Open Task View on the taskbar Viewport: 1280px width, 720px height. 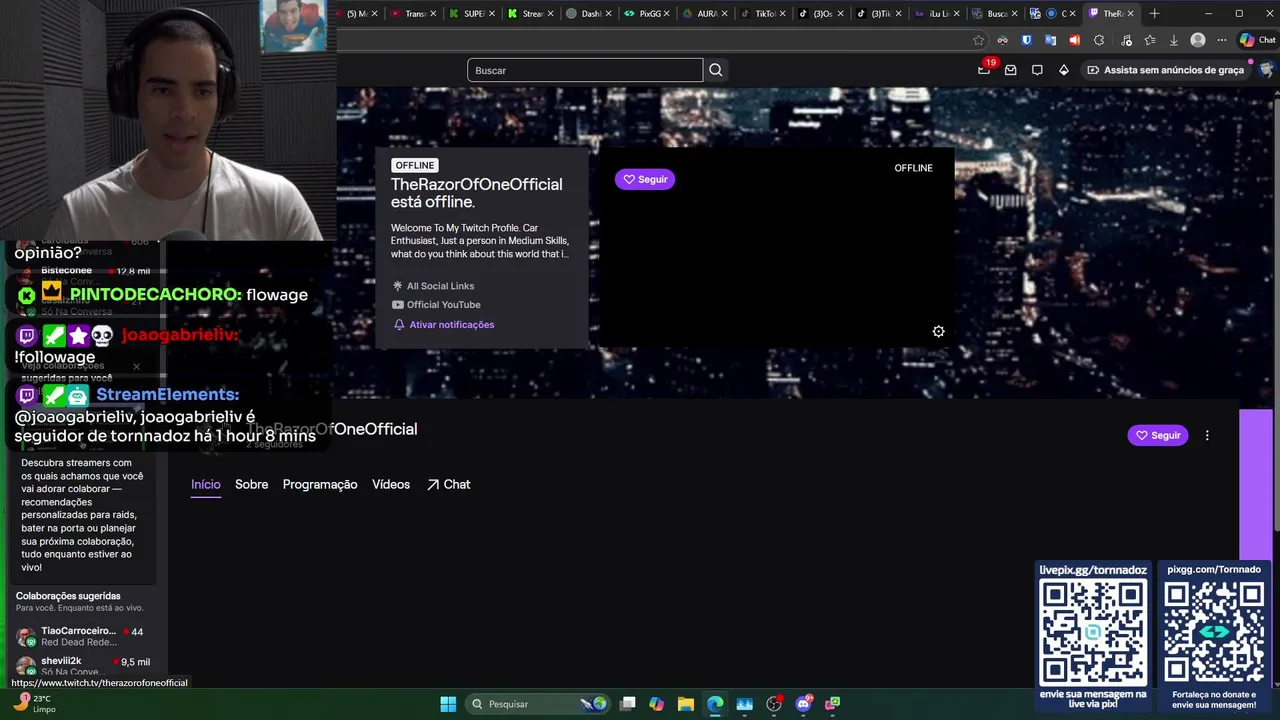[627, 704]
